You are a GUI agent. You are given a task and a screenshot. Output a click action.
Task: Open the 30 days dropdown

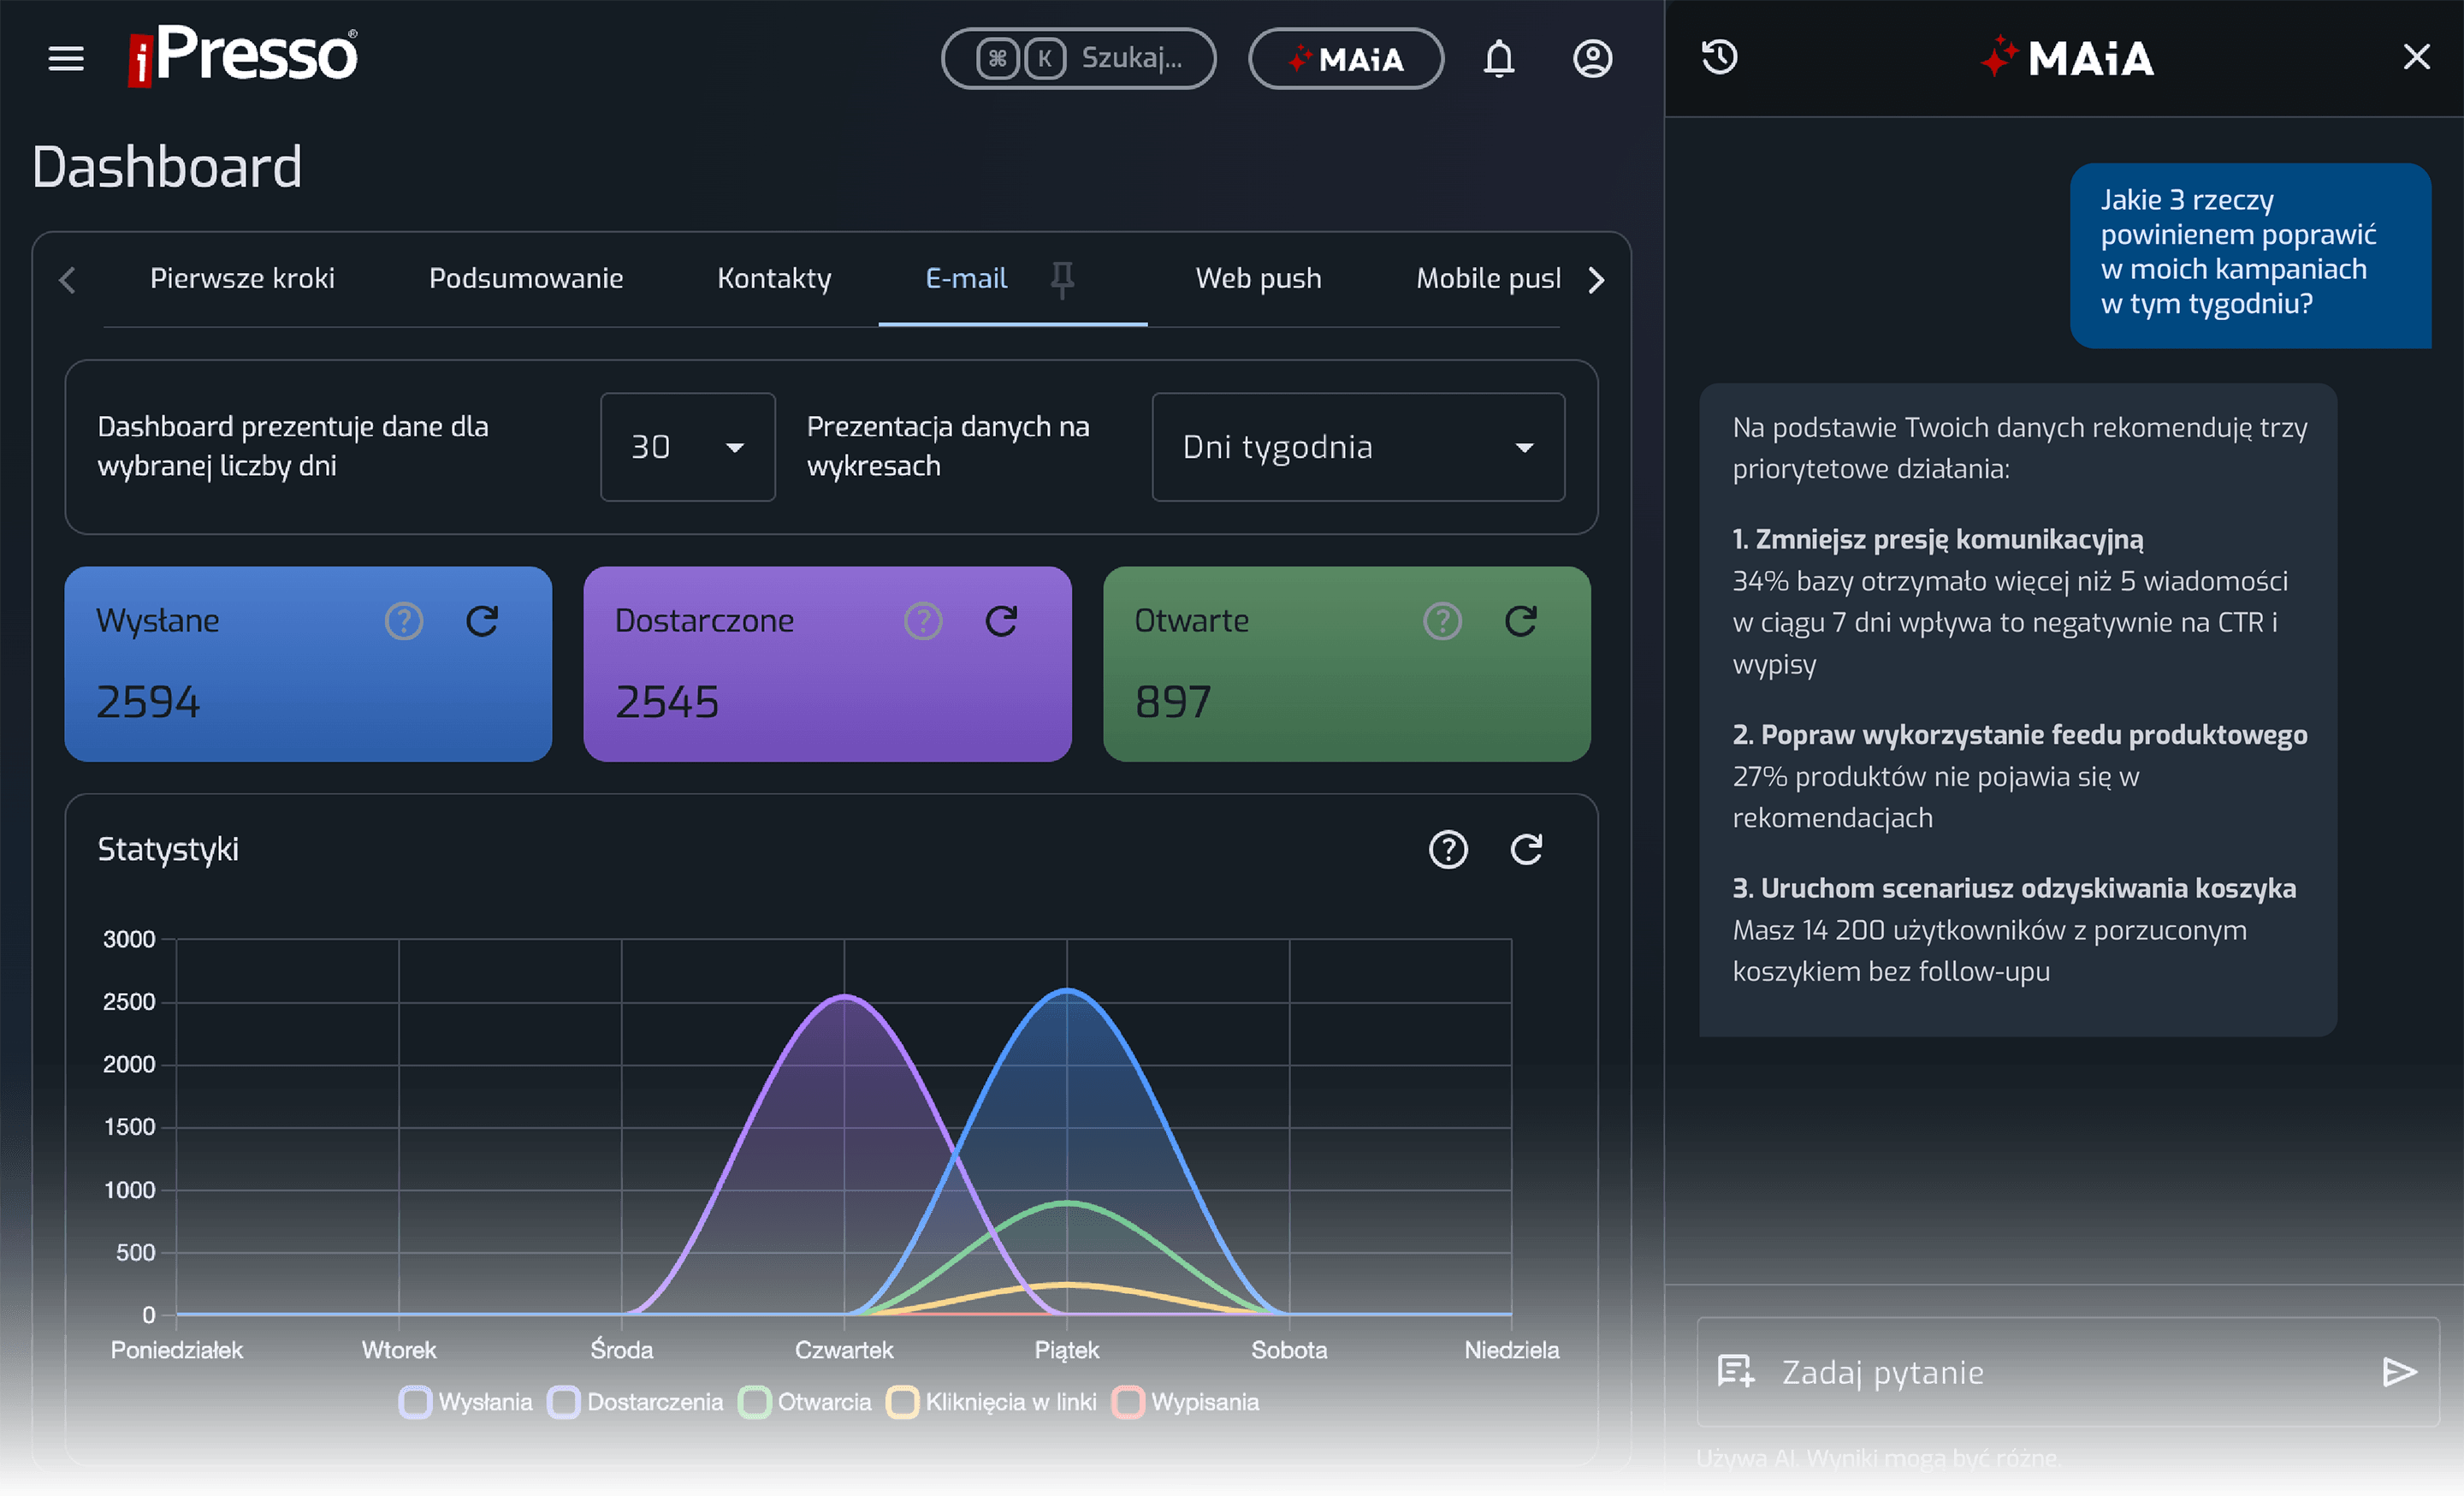(687, 447)
